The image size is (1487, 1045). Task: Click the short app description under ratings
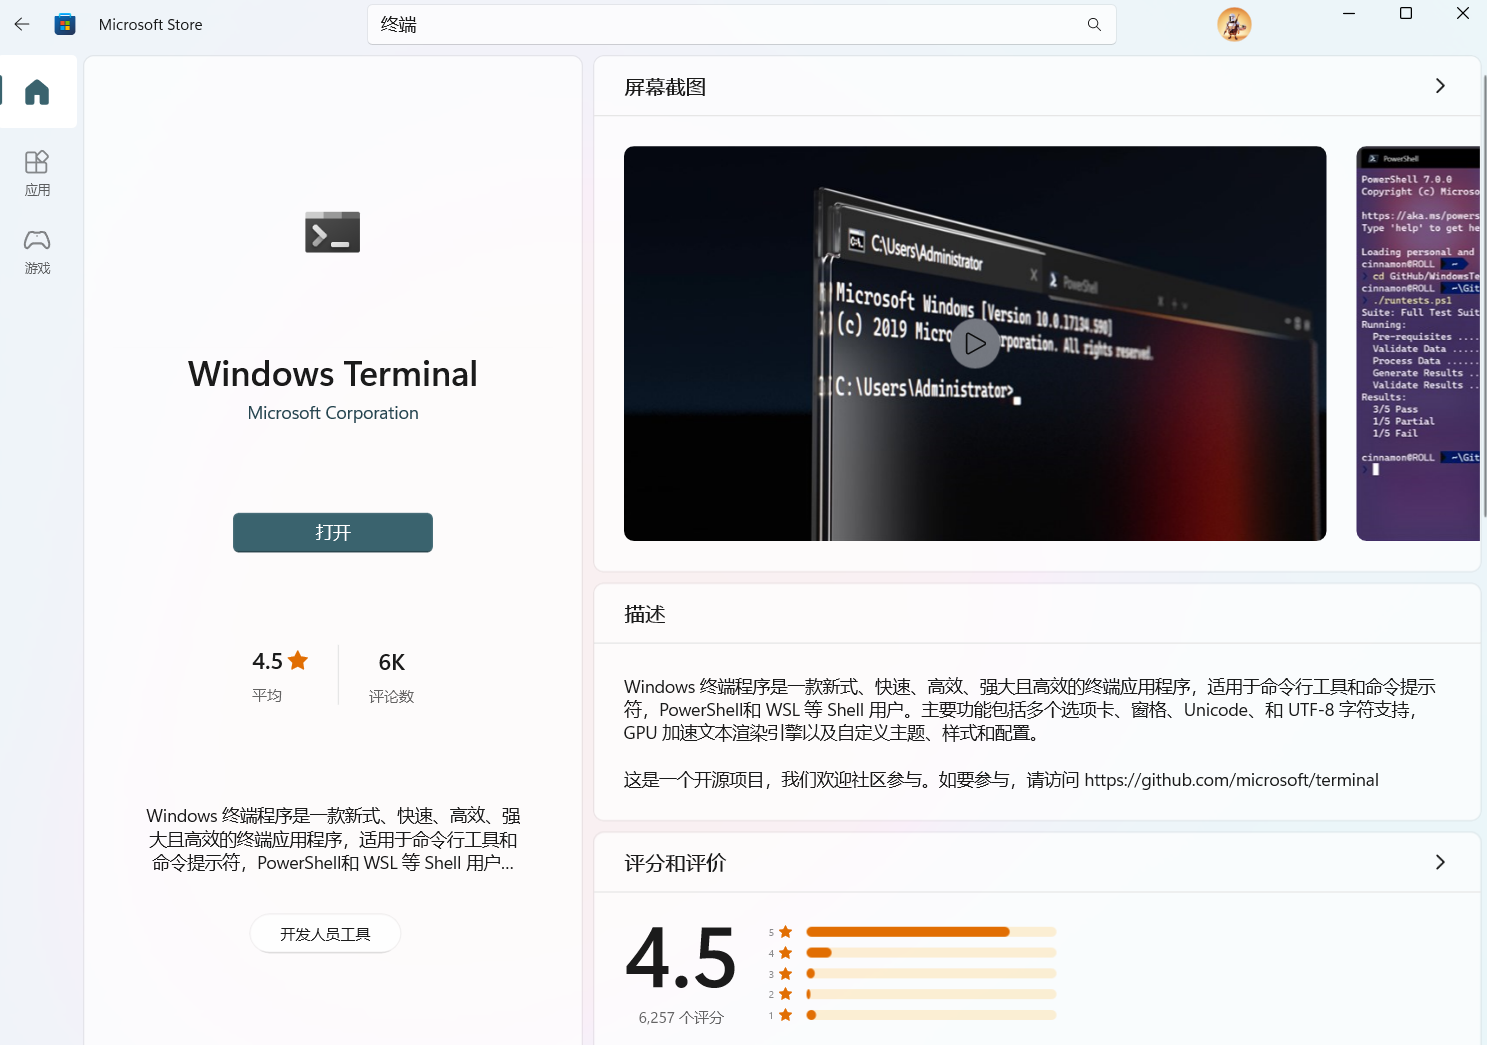coord(333,840)
